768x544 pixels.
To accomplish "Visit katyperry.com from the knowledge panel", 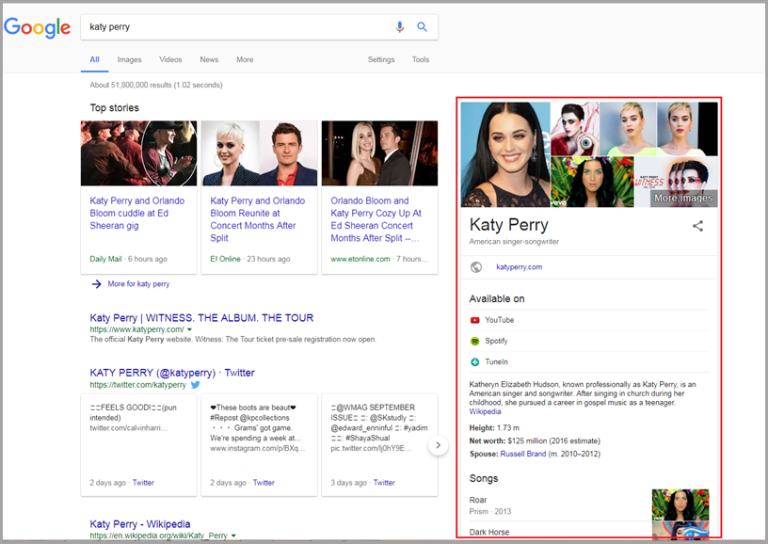I will [x=519, y=267].
